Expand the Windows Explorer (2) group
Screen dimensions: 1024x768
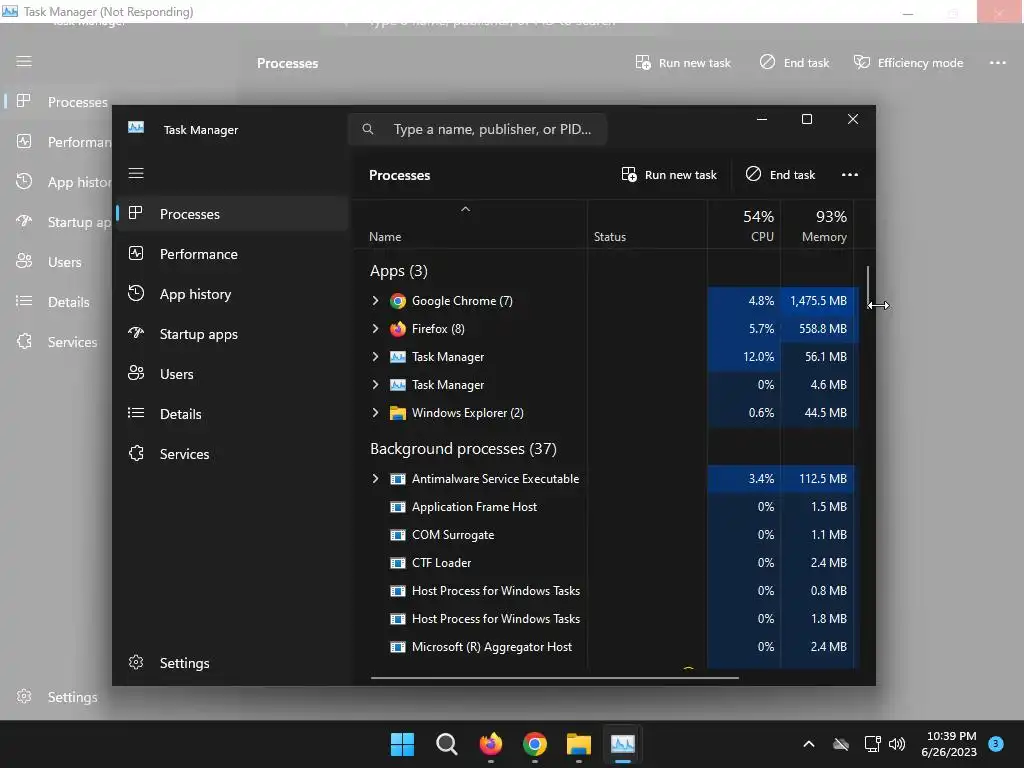coord(376,413)
